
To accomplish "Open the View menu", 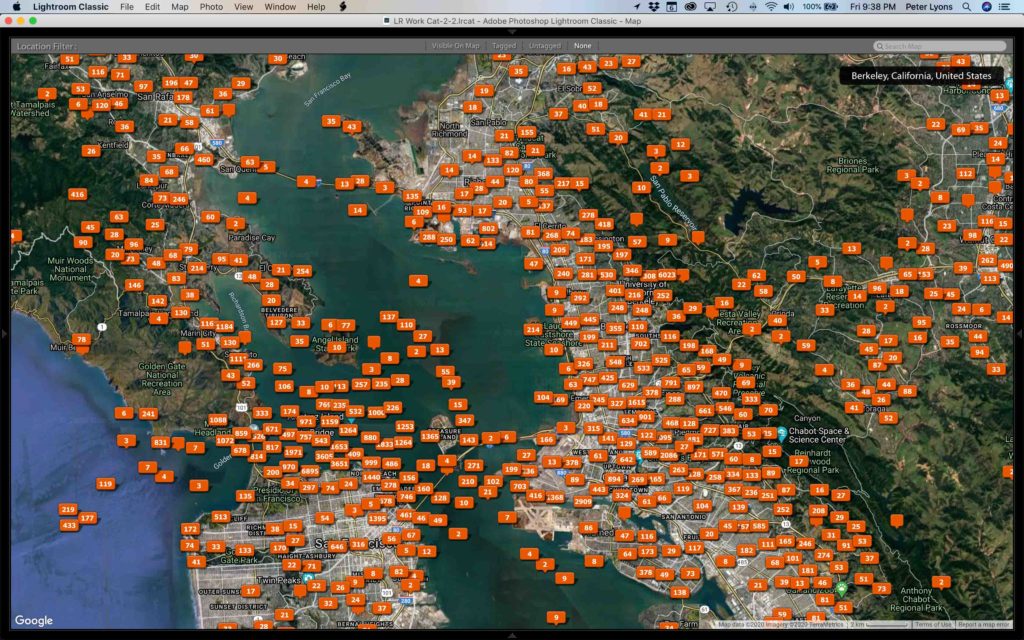I will [x=244, y=7].
